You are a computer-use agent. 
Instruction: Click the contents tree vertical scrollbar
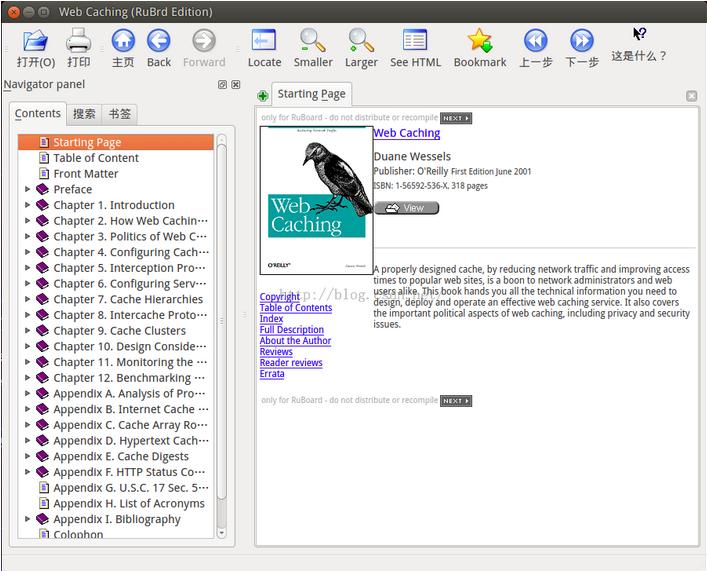[x=221, y=320]
